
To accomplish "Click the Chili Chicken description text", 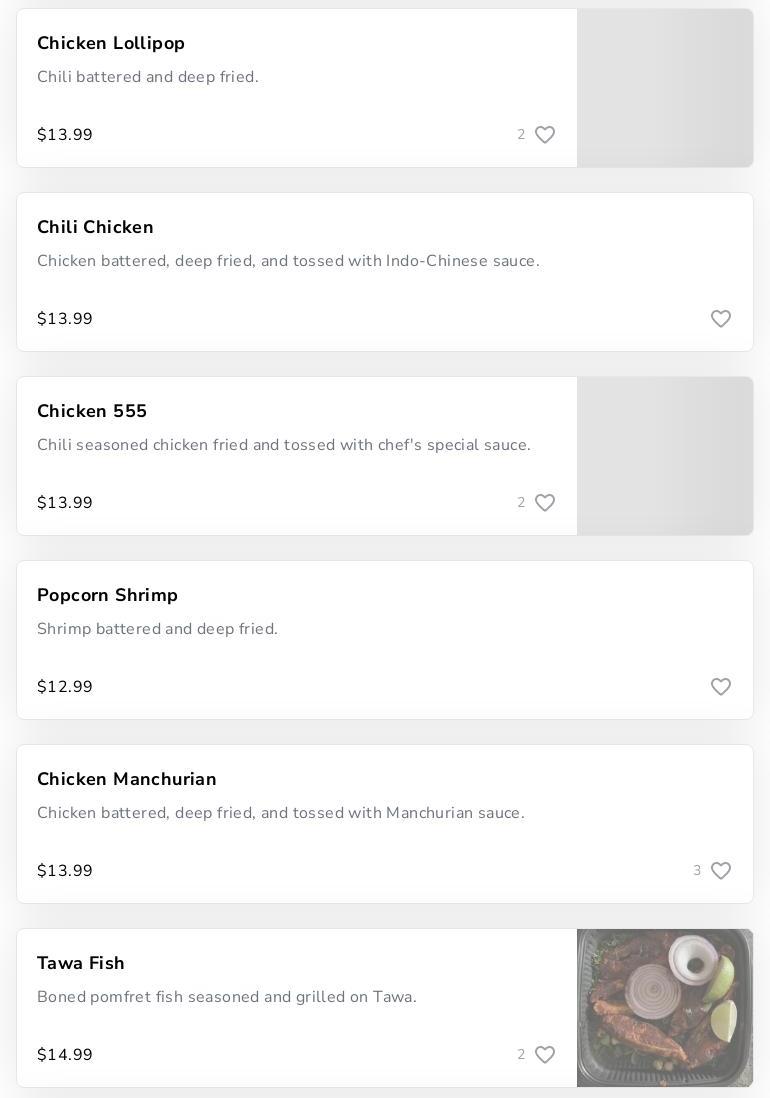I will click(288, 261).
